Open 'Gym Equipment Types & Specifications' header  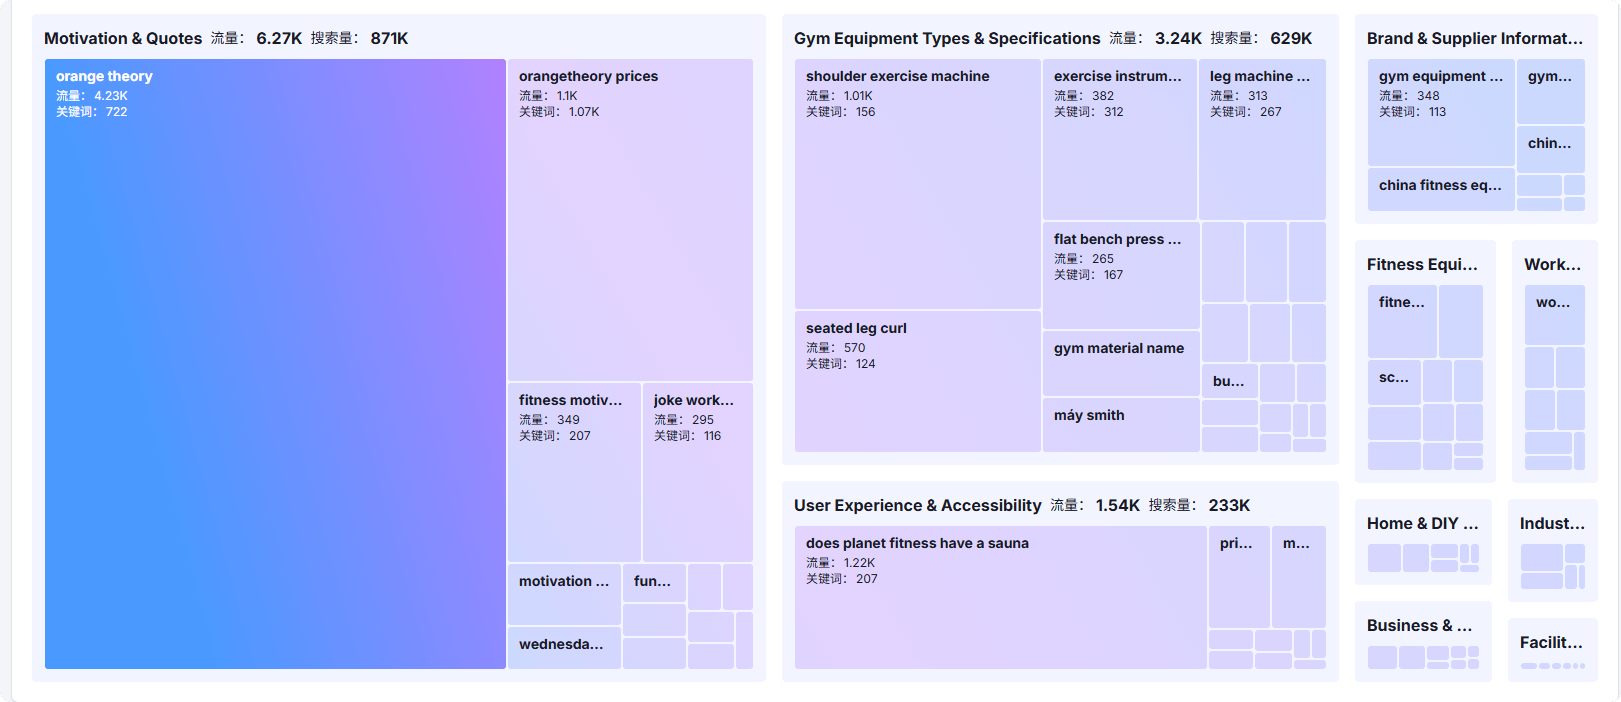coord(946,38)
